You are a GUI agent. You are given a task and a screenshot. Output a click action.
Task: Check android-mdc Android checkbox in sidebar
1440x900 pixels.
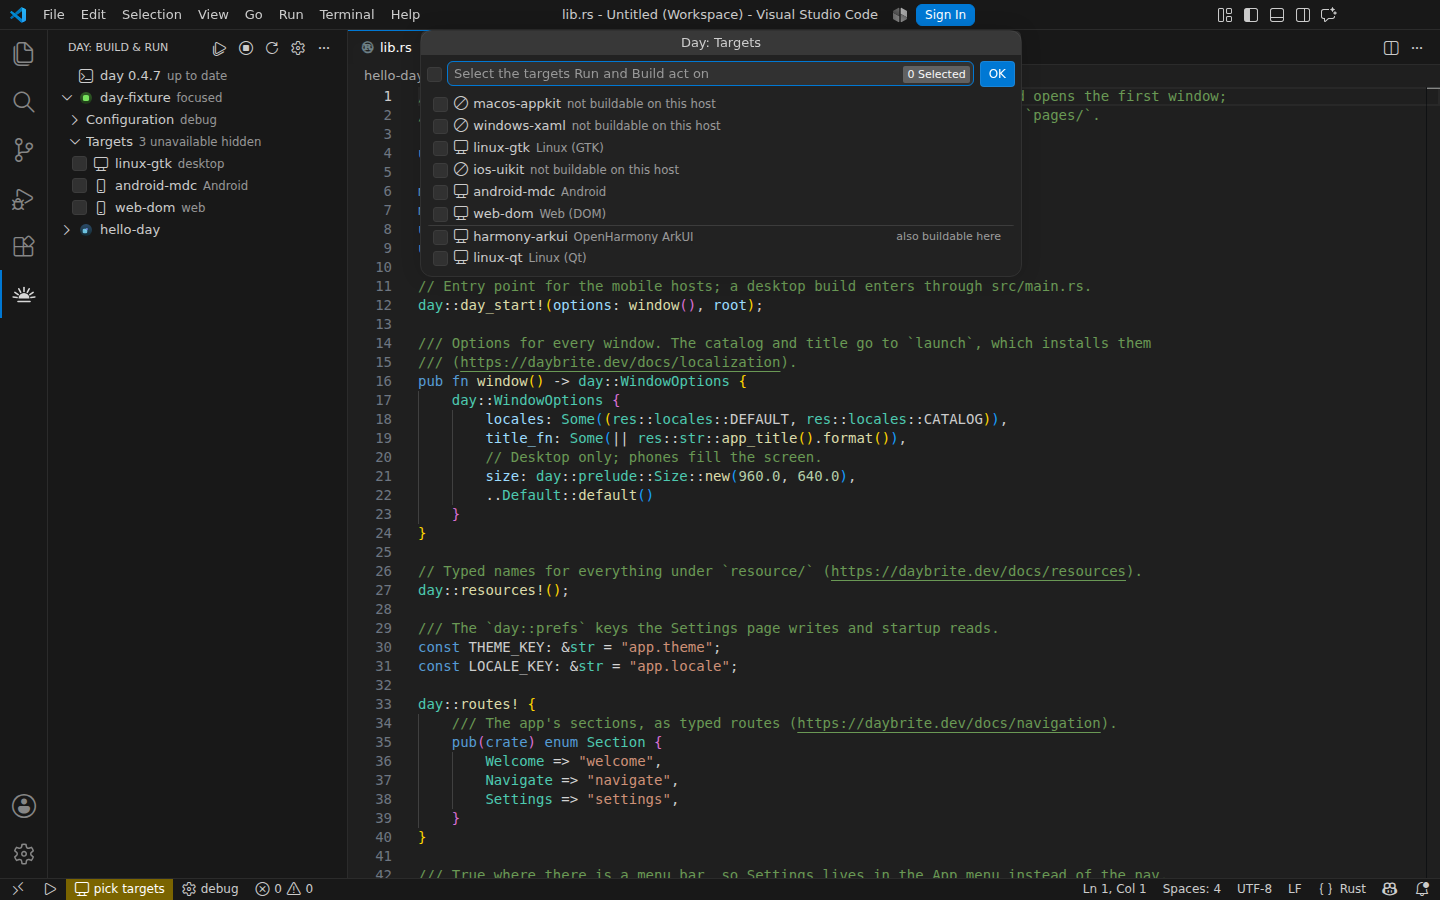pyautogui.click(x=79, y=186)
